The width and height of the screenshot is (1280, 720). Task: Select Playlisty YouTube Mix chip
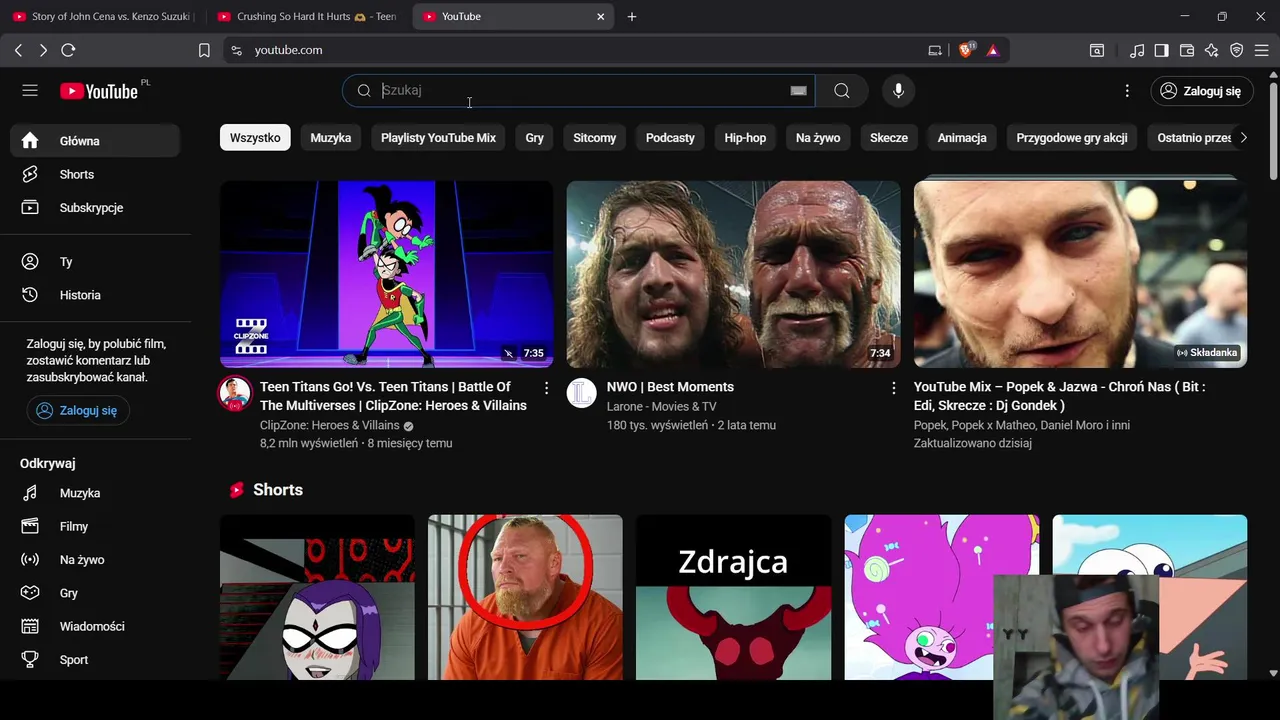click(438, 138)
